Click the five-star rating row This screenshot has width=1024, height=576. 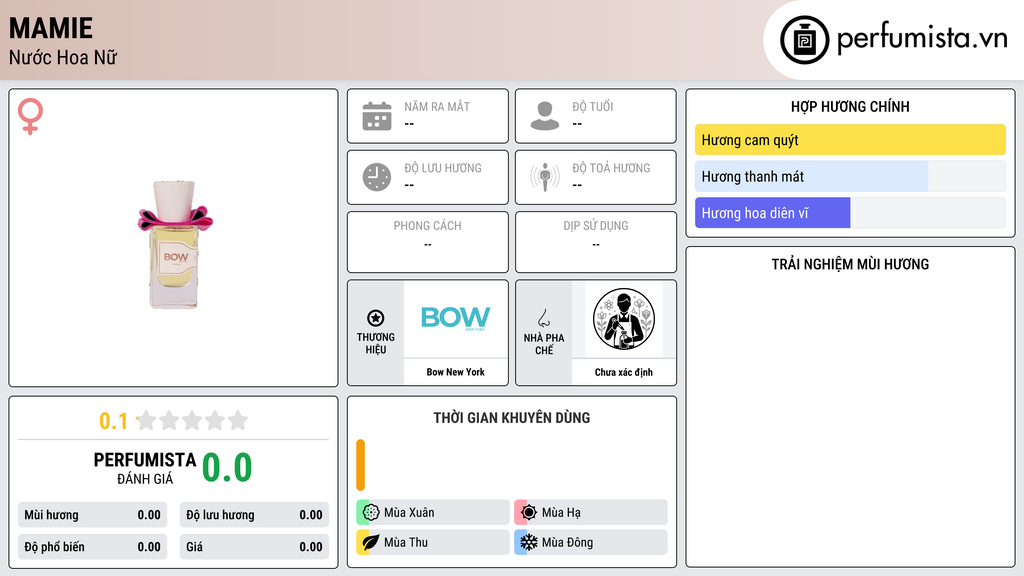193,420
